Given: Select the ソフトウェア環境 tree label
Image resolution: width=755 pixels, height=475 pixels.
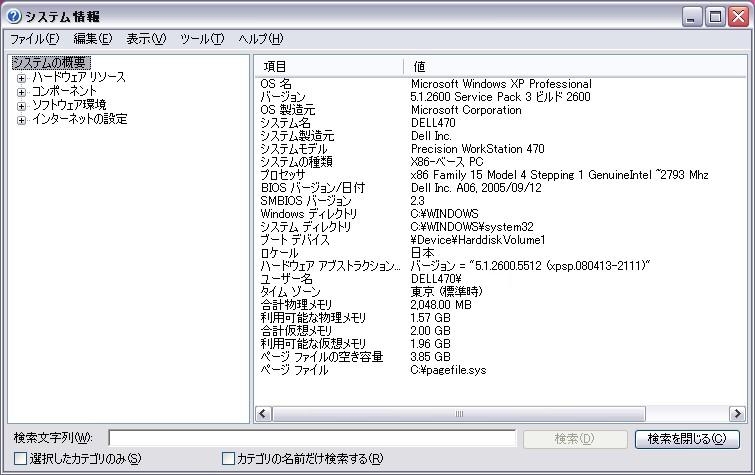Looking at the screenshot, I should pos(69,105).
